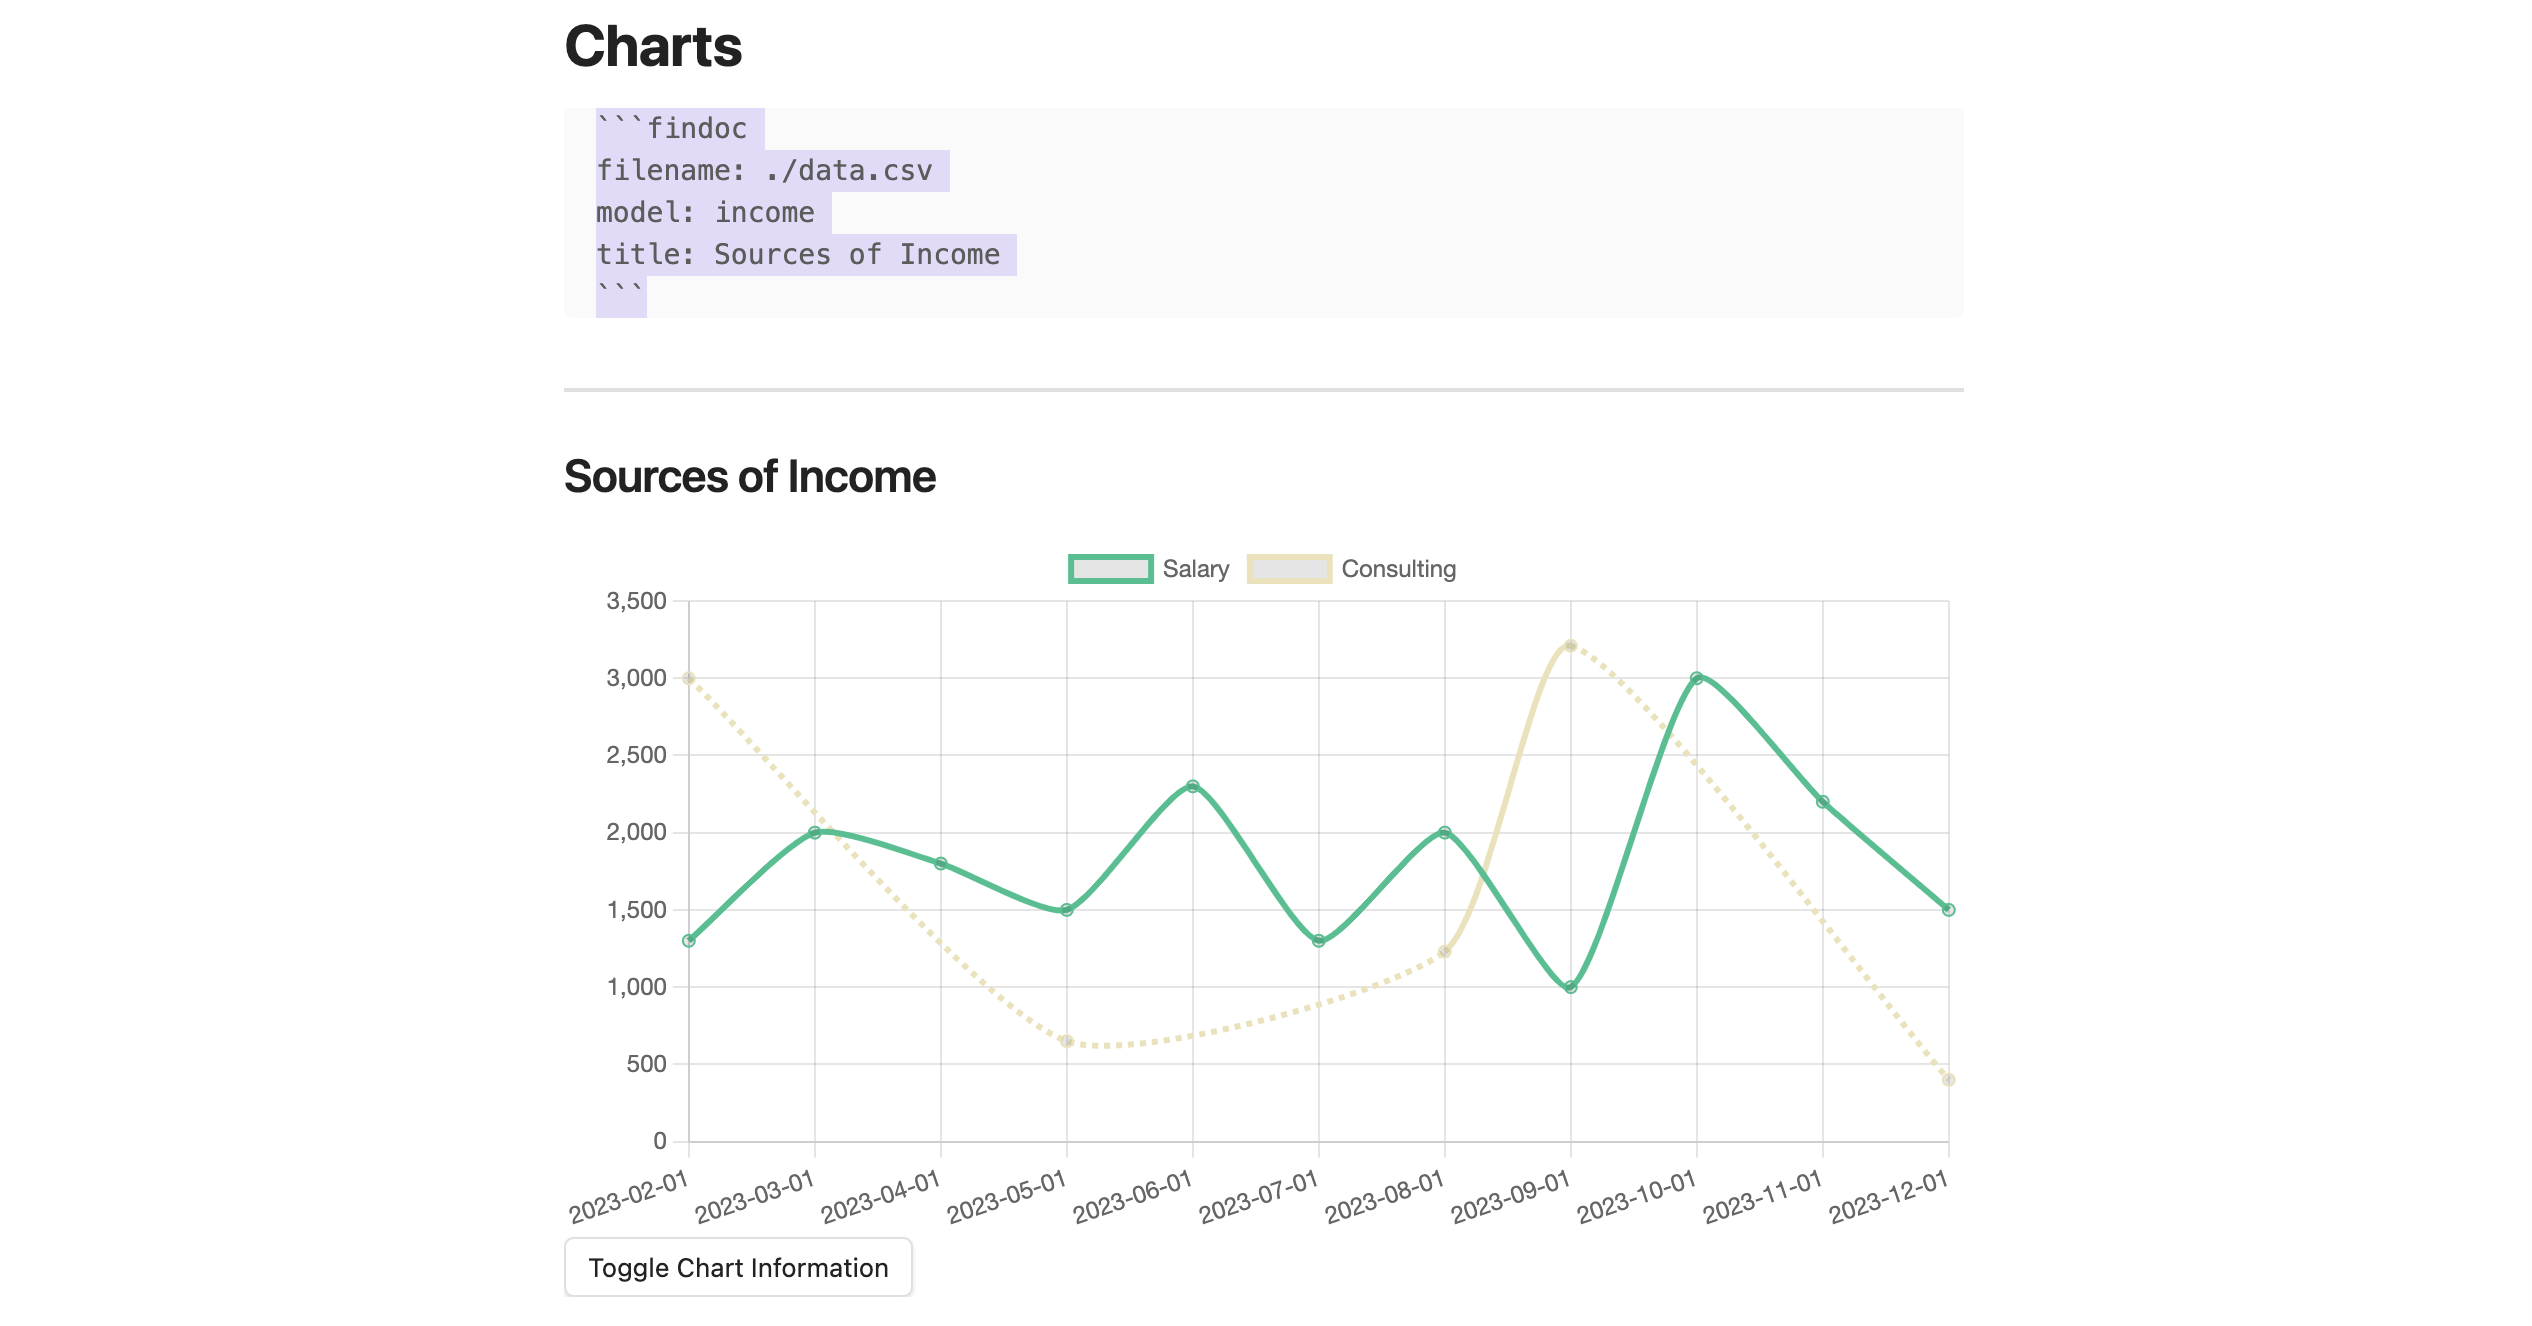Click the Consulting point at 2023-12-01

pos(1948,1080)
